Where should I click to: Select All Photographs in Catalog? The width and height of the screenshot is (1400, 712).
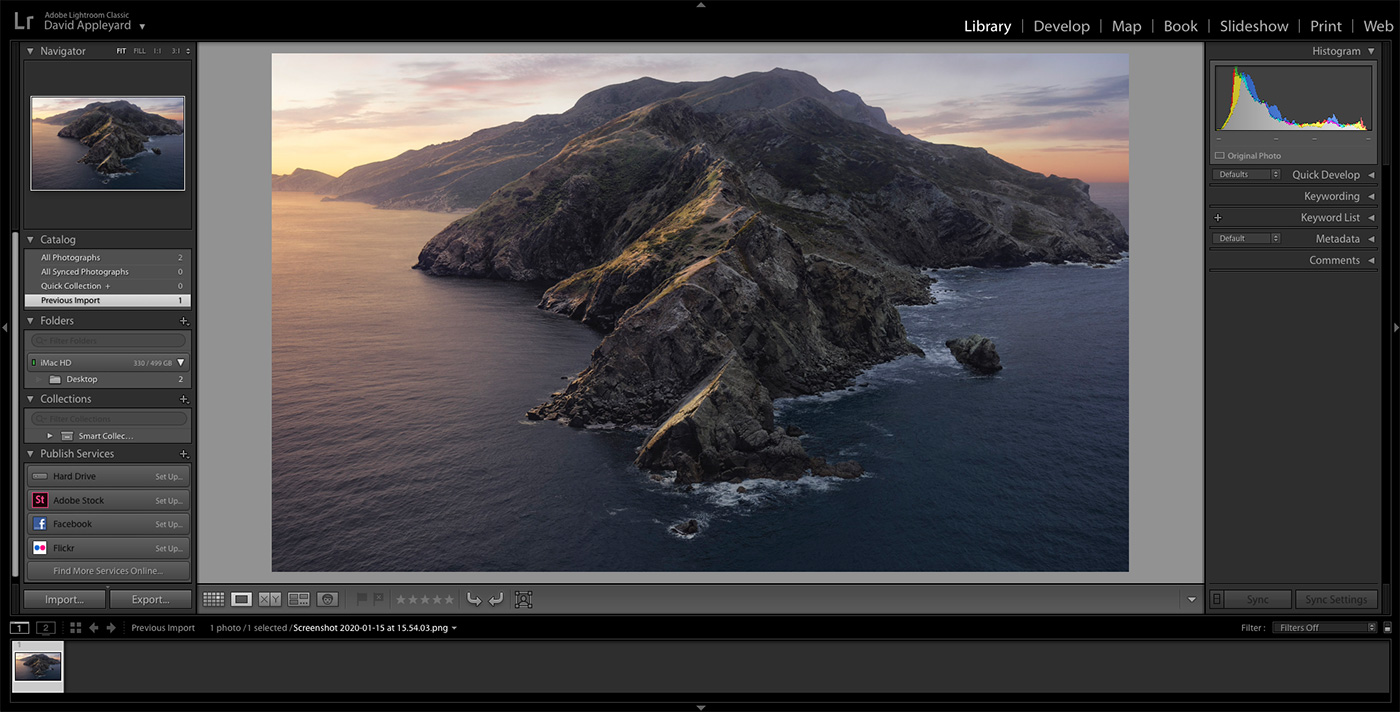coord(108,258)
